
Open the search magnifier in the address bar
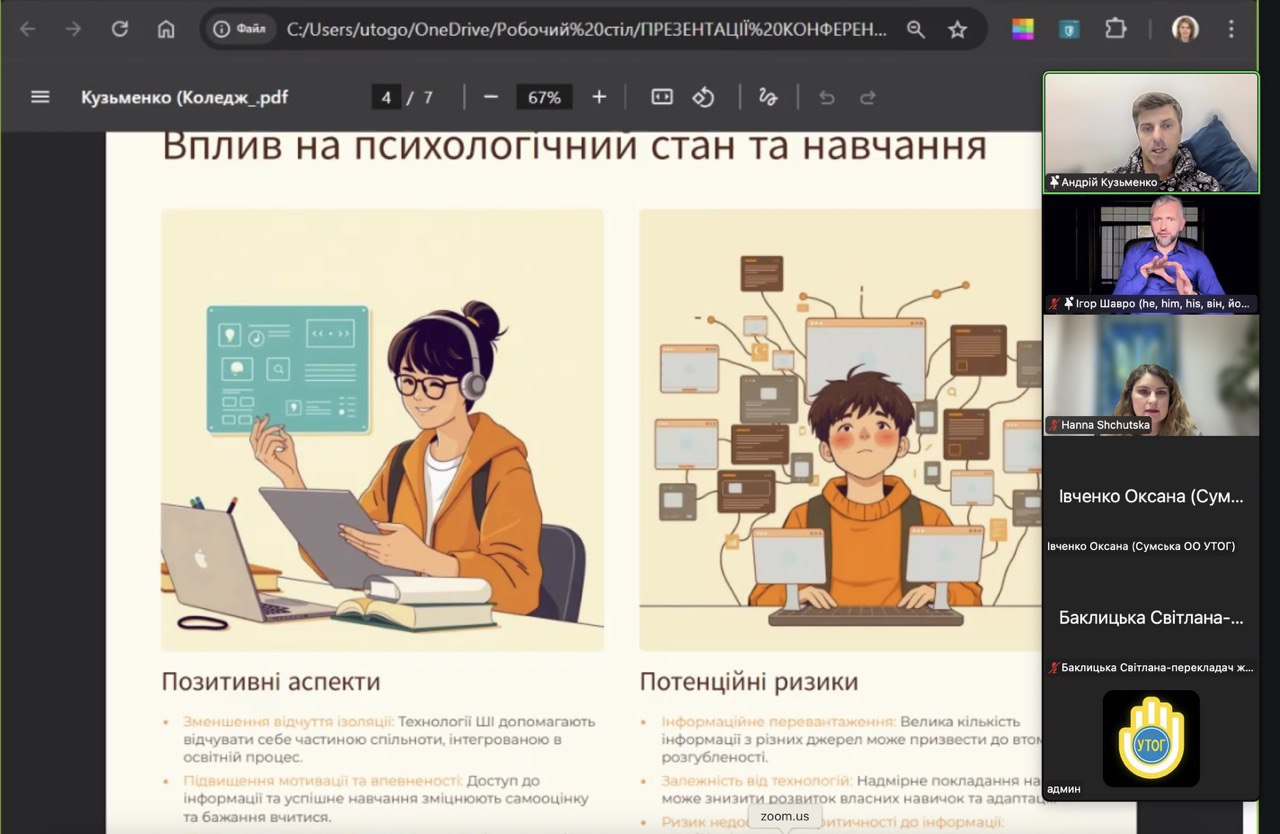915,29
